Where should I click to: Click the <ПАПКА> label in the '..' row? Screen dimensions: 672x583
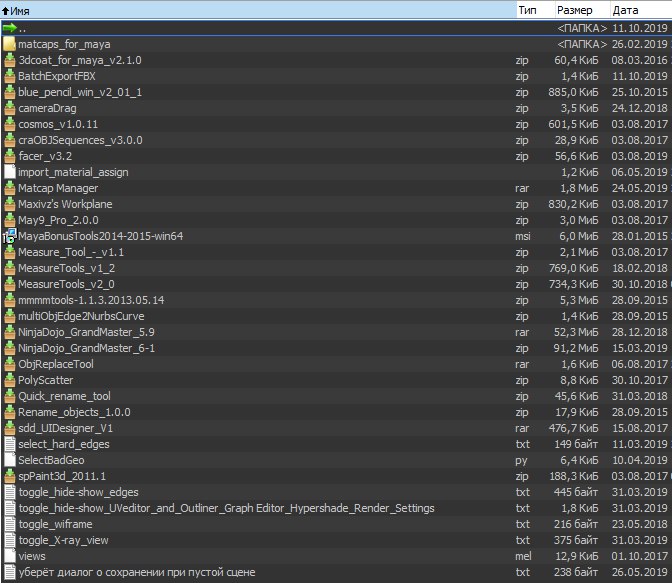pyautogui.click(x=582, y=28)
